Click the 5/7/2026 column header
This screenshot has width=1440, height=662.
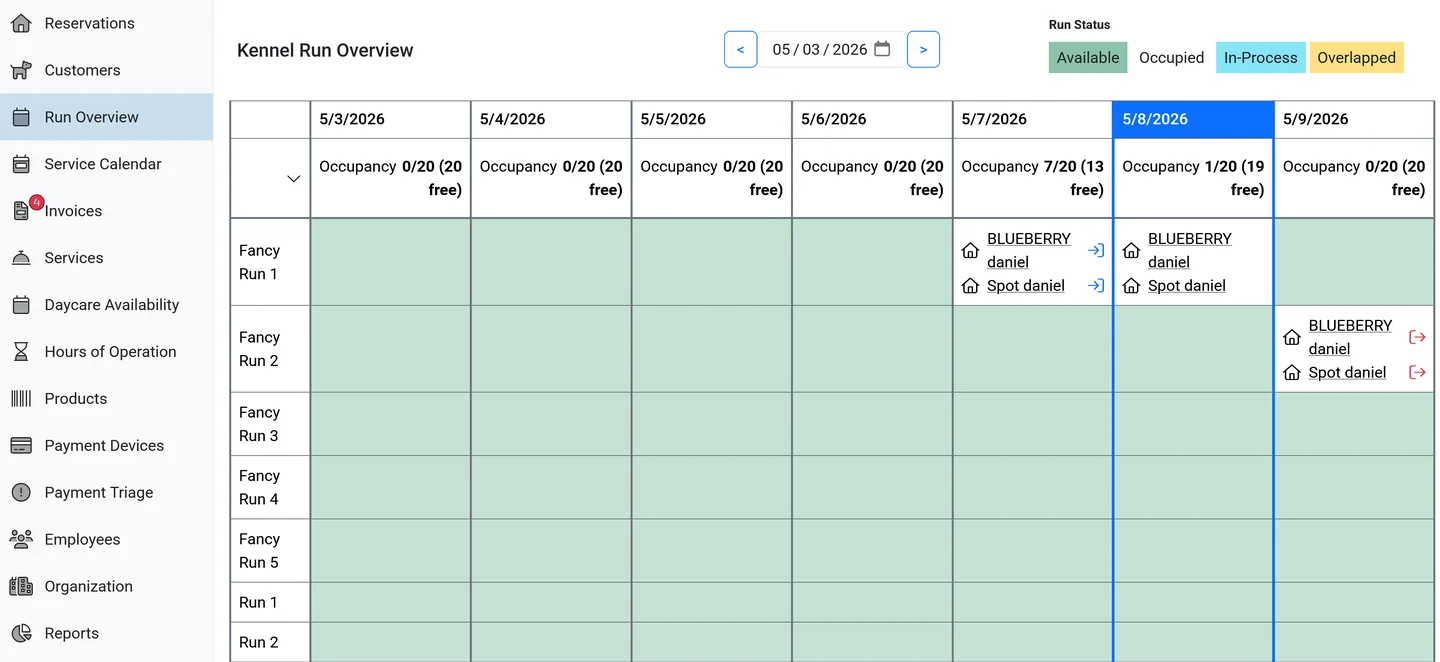click(1032, 119)
